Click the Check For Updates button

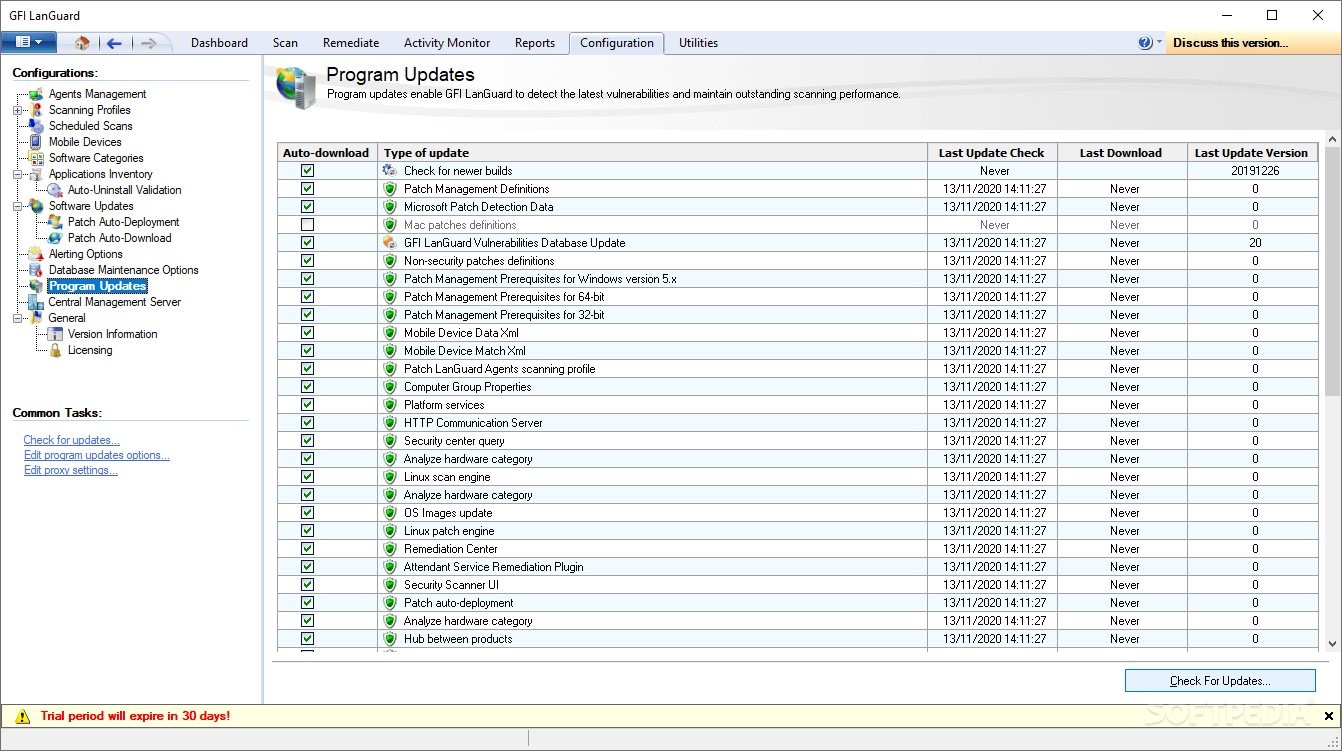[1220, 681]
